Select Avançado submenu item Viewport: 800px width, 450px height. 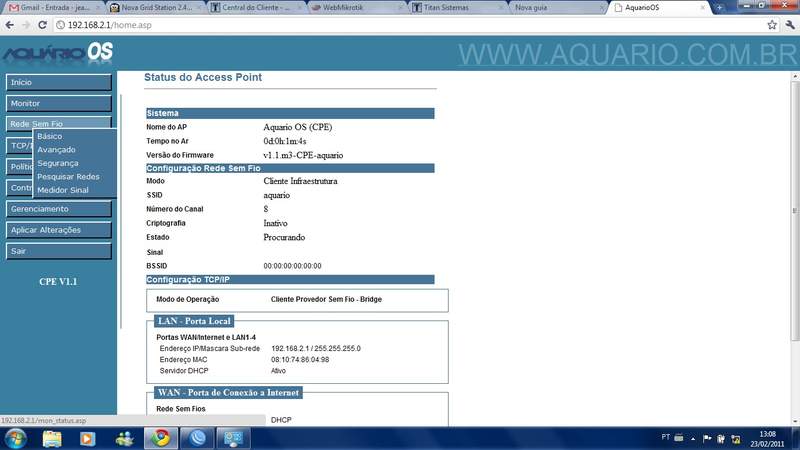click(x=56, y=149)
